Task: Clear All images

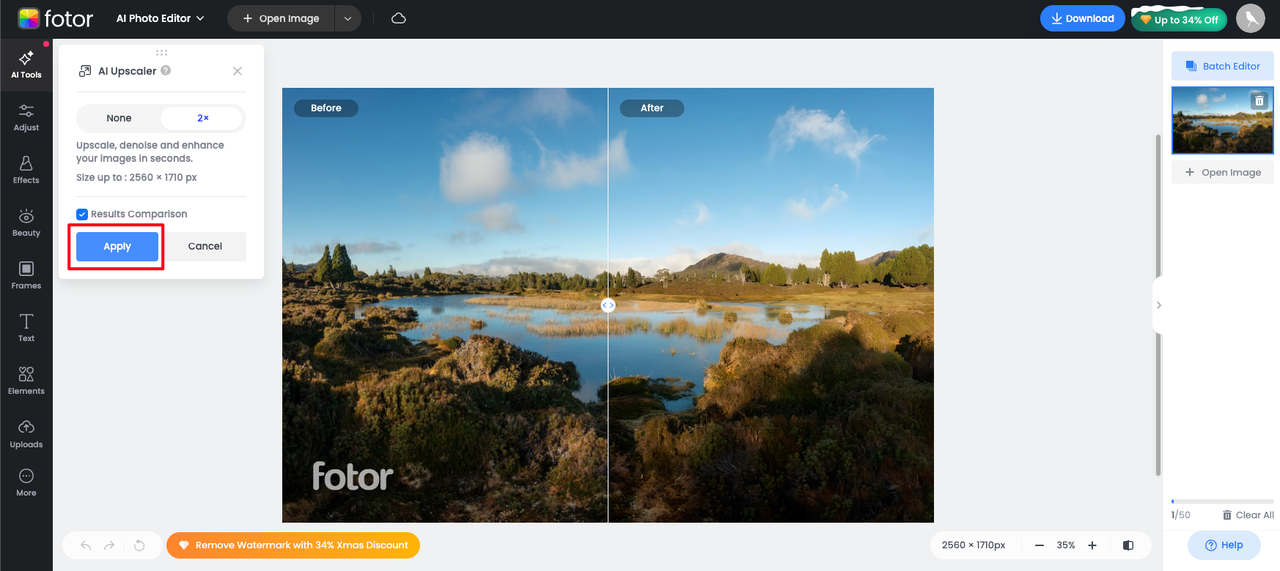Action: (x=1248, y=515)
